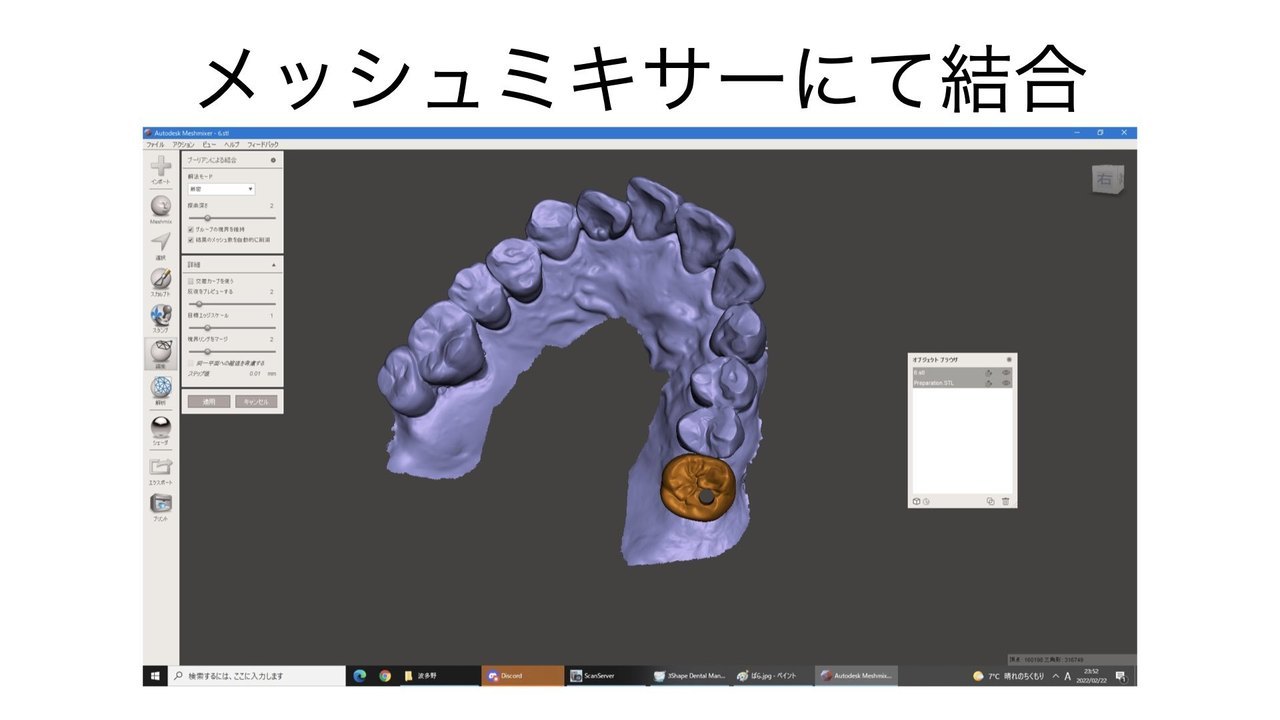
Task: Close the Object Browser panel
Action: [x=1009, y=358]
